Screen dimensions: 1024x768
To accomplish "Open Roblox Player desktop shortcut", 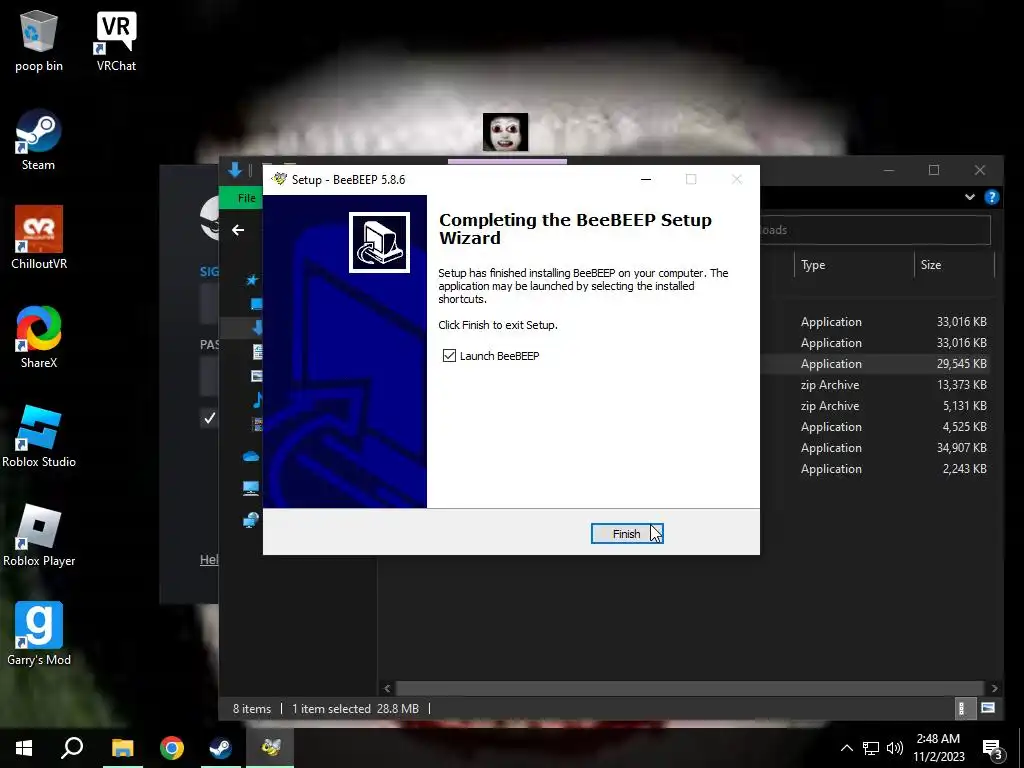I will pos(39,536).
